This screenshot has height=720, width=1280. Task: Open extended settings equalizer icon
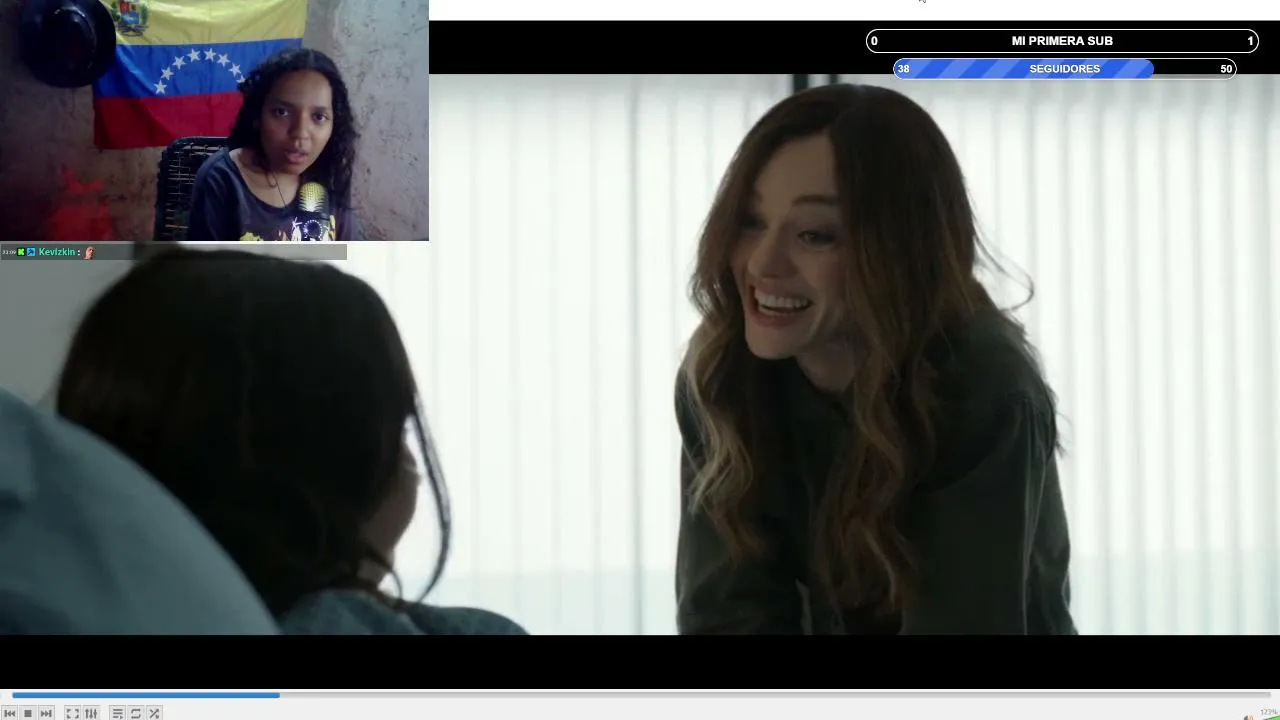pyautogui.click(x=91, y=713)
